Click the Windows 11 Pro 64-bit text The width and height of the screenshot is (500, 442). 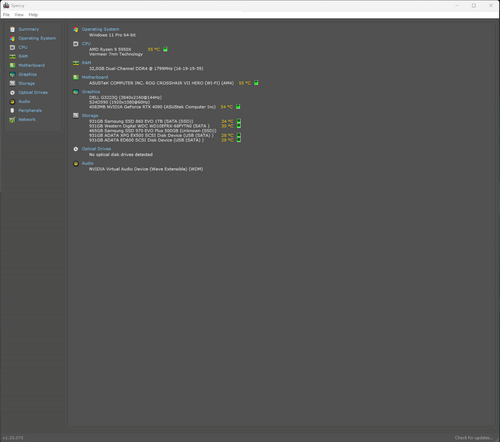click(x=112, y=35)
